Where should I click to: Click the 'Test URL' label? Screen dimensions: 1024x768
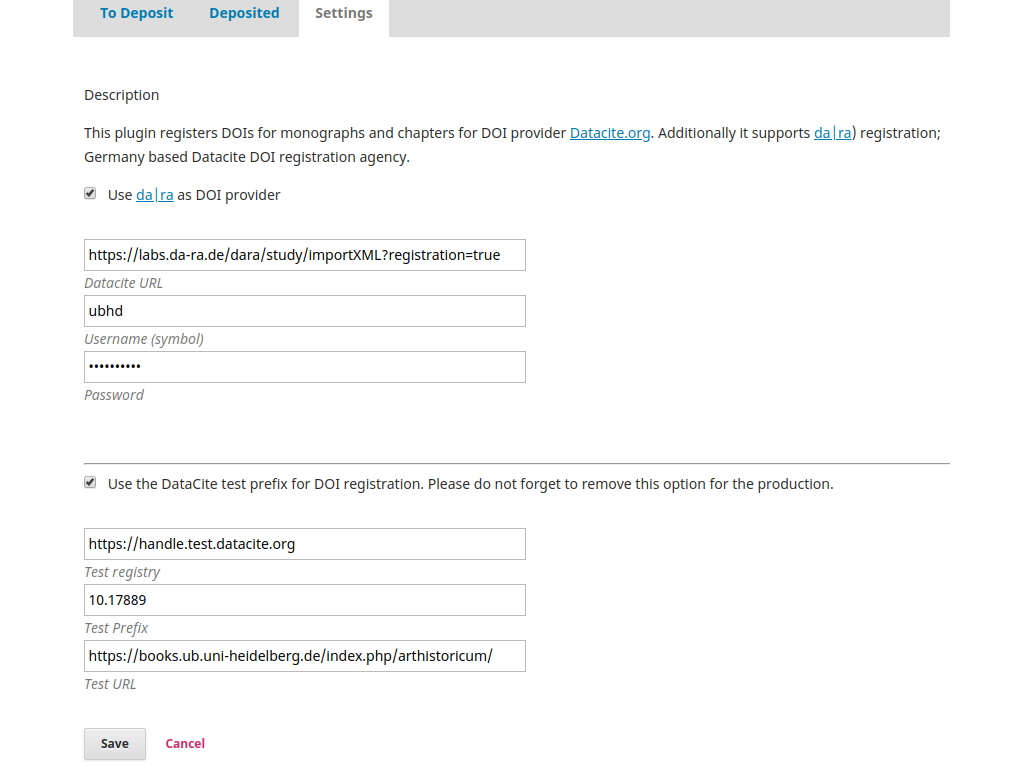[110, 684]
